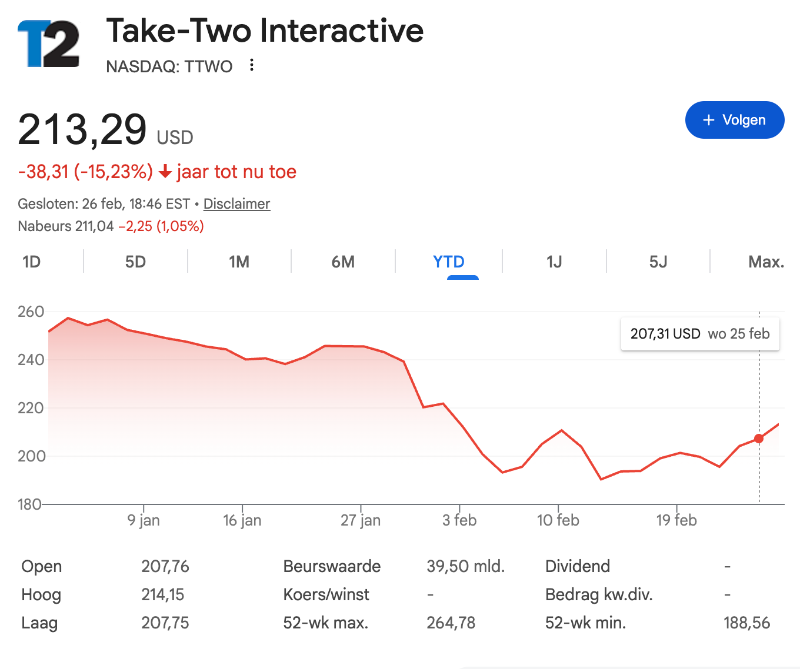Select the 5D time range tab
The width and height of the screenshot is (800, 669).
pyautogui.click(x=136, y=262)
